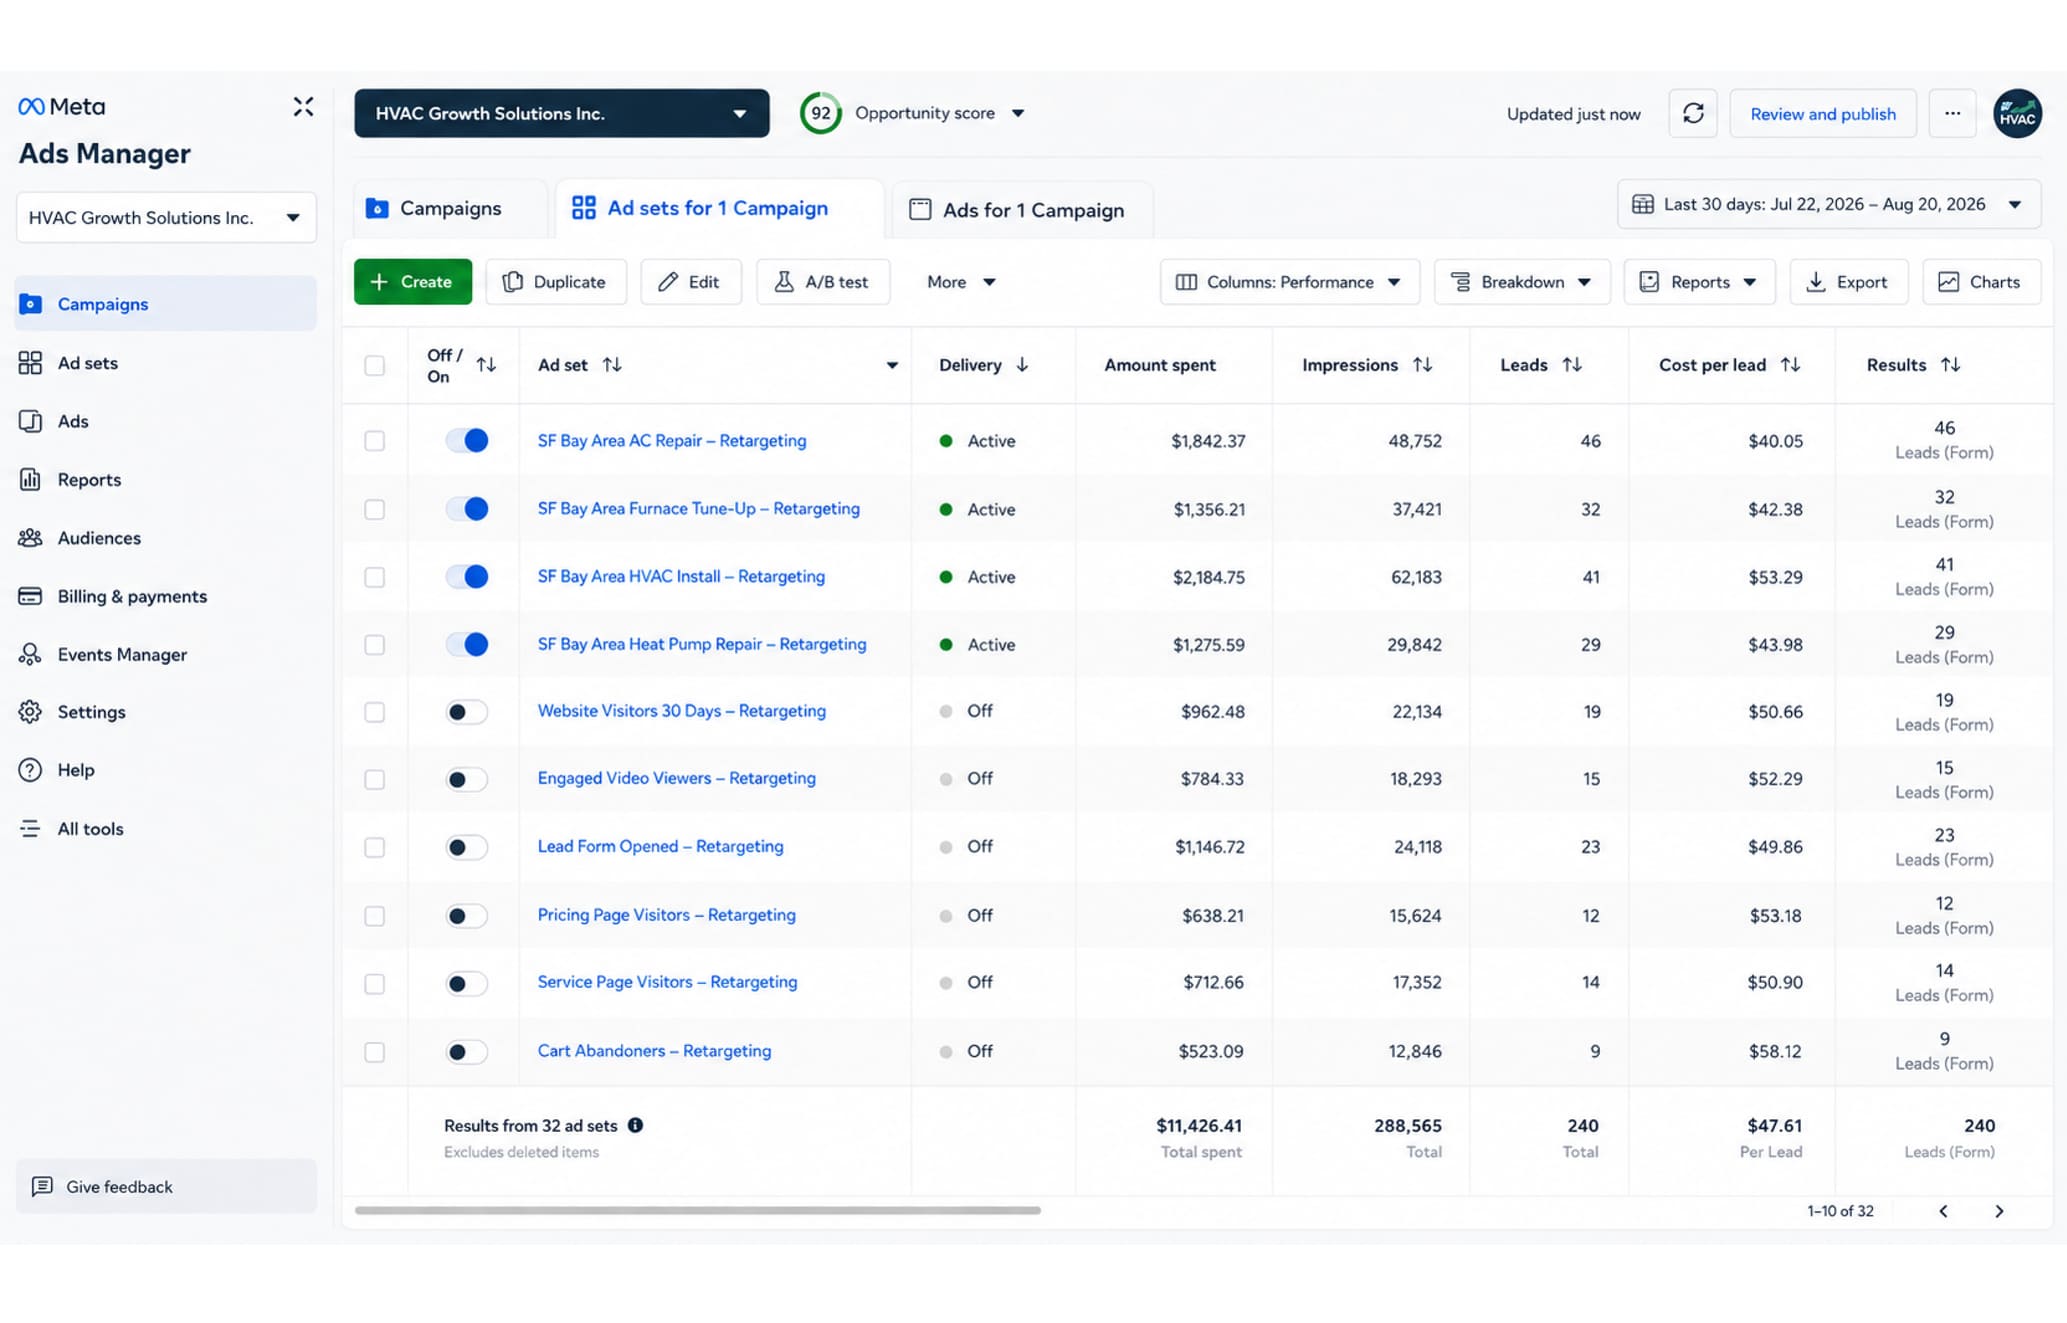2067x1323 pixels.
Task: Click the green Create button
Action: [412, 282]
